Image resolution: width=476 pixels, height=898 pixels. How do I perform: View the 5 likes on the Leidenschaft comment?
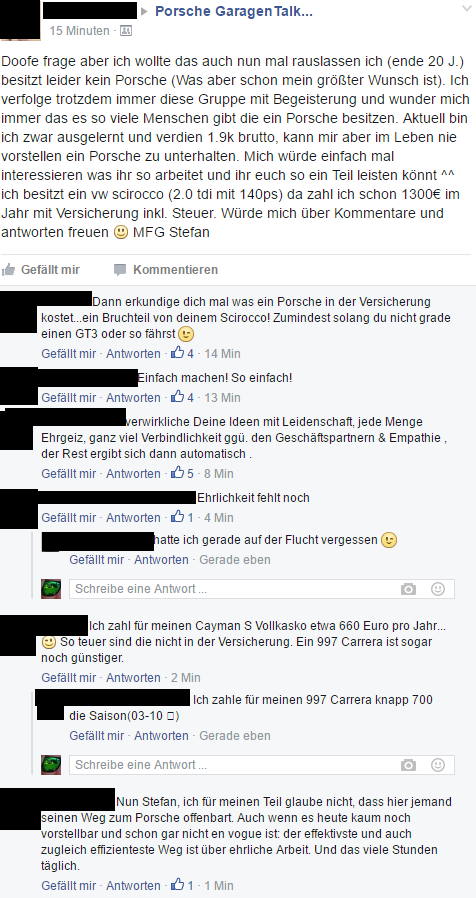pos(183,473)
